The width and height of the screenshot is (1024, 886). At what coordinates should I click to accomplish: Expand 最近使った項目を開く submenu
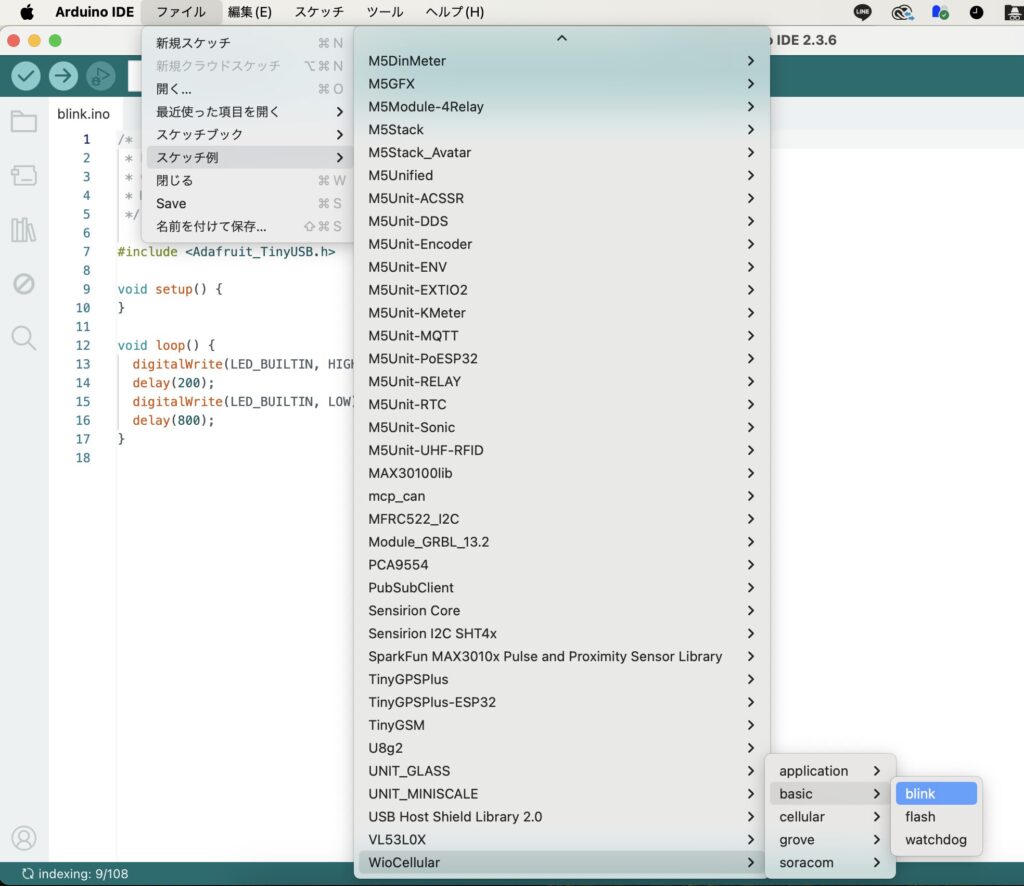pos(249,112)
